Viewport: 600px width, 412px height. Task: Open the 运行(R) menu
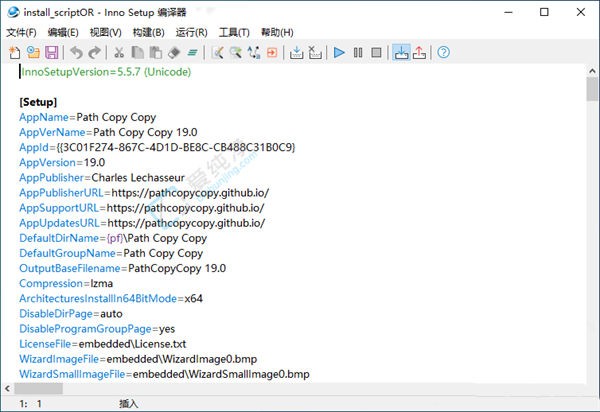point(191,33)
